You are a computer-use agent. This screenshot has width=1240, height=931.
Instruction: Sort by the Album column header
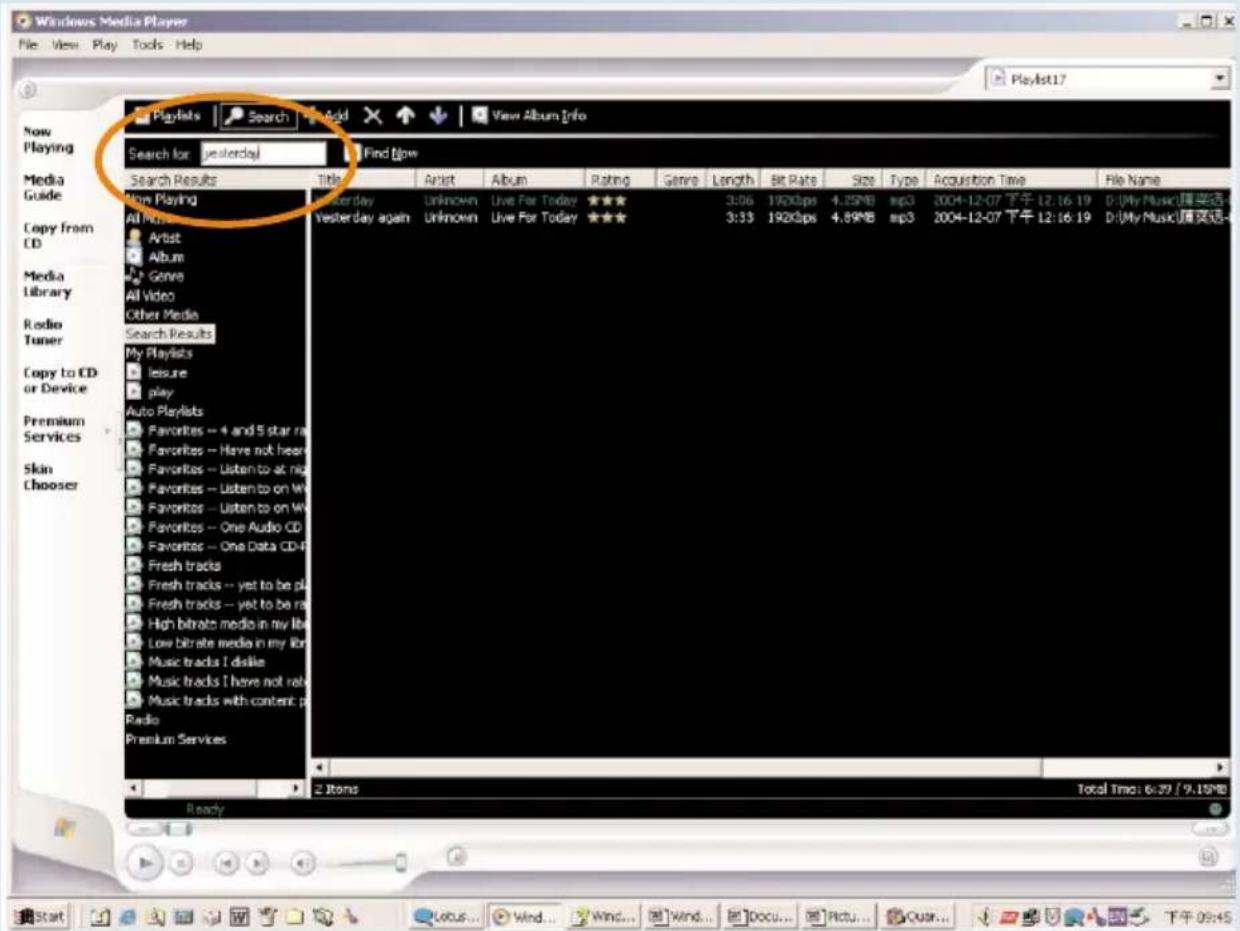534,180
